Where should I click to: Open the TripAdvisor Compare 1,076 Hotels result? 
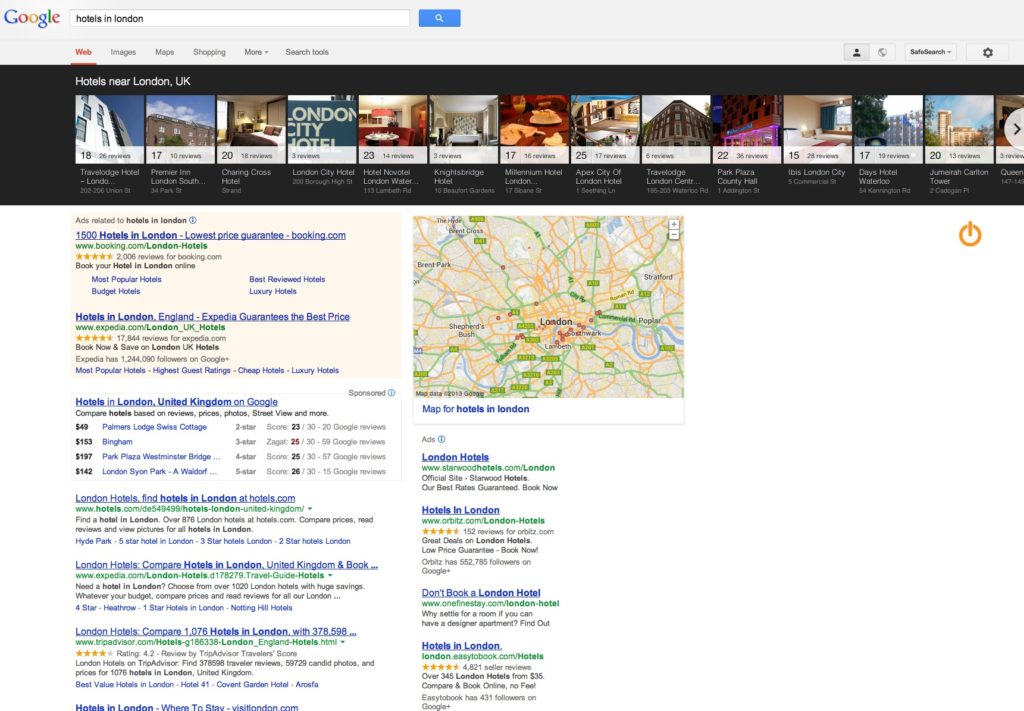(216, 631)
